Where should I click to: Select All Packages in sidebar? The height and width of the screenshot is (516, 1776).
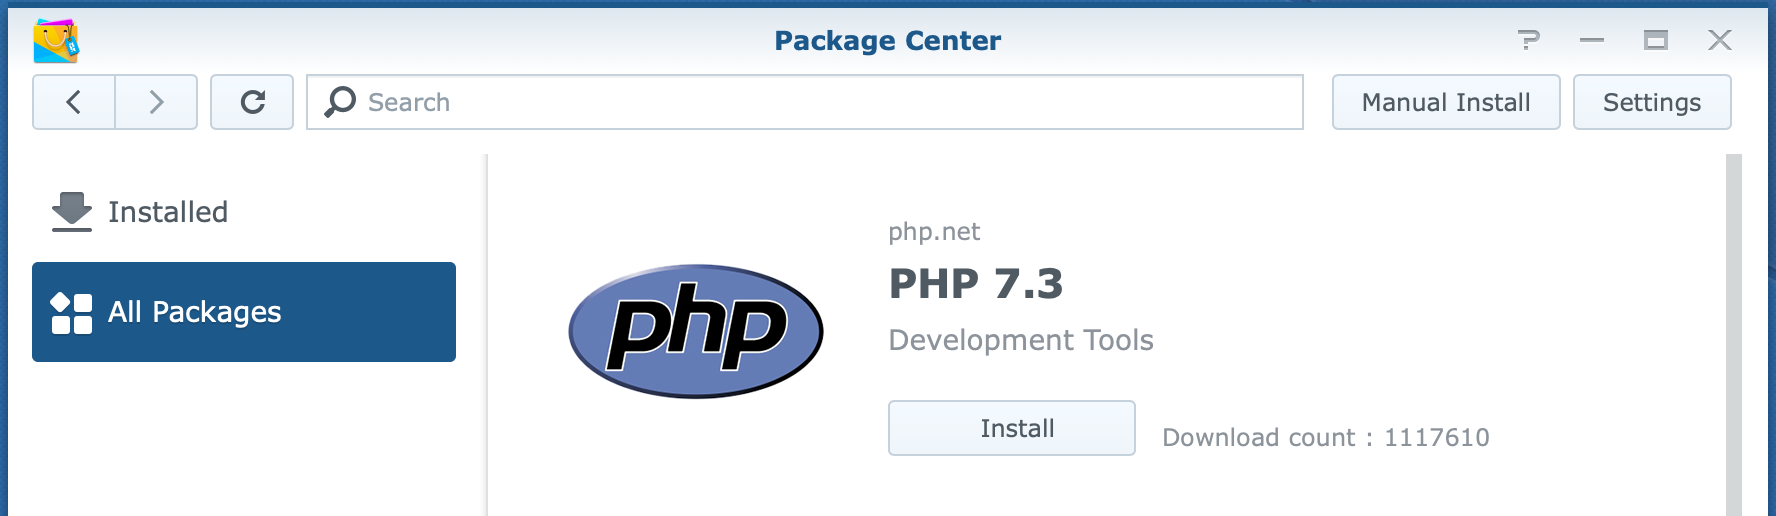click(244, 312)
